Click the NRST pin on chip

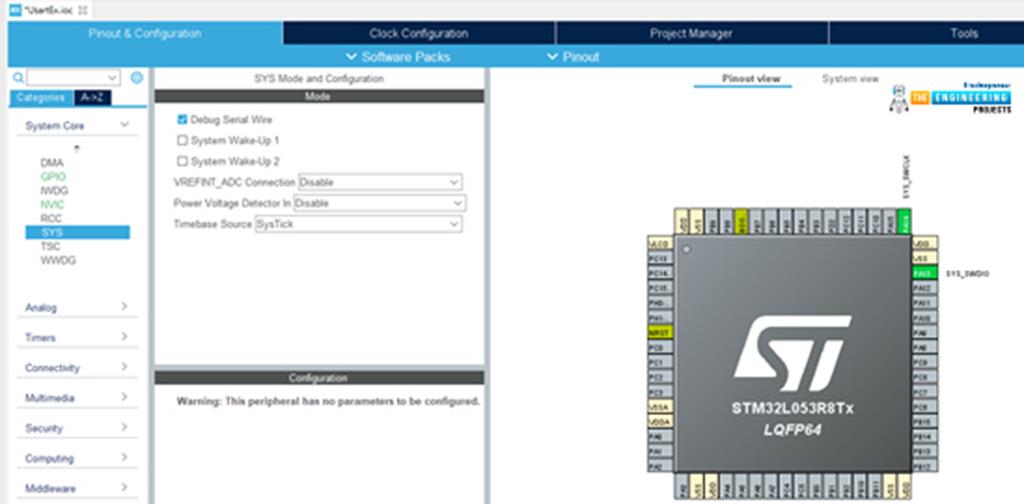tap(659, 331)
